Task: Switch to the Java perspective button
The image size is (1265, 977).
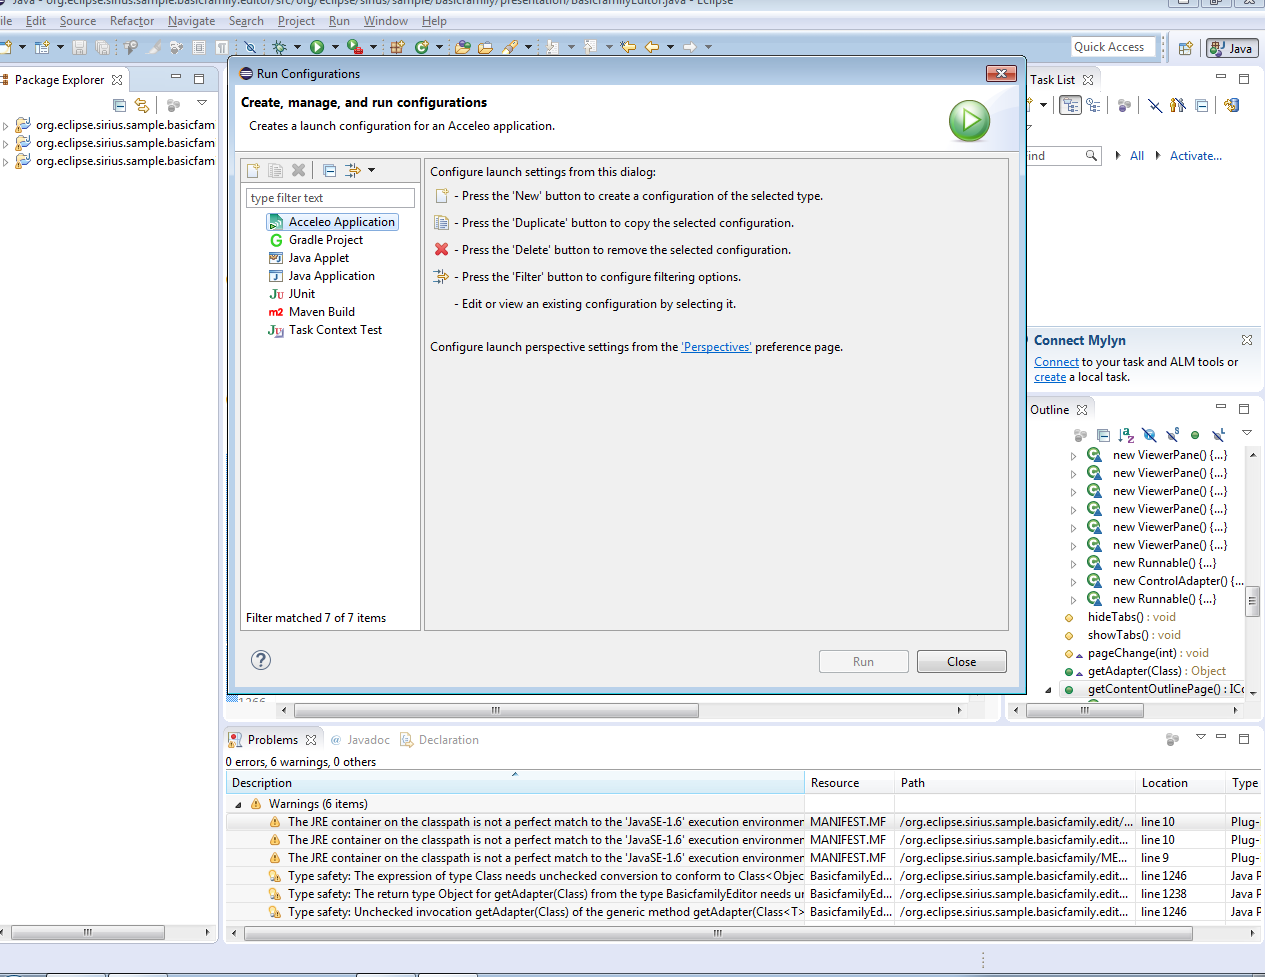Action: (x=1232, y=48)
